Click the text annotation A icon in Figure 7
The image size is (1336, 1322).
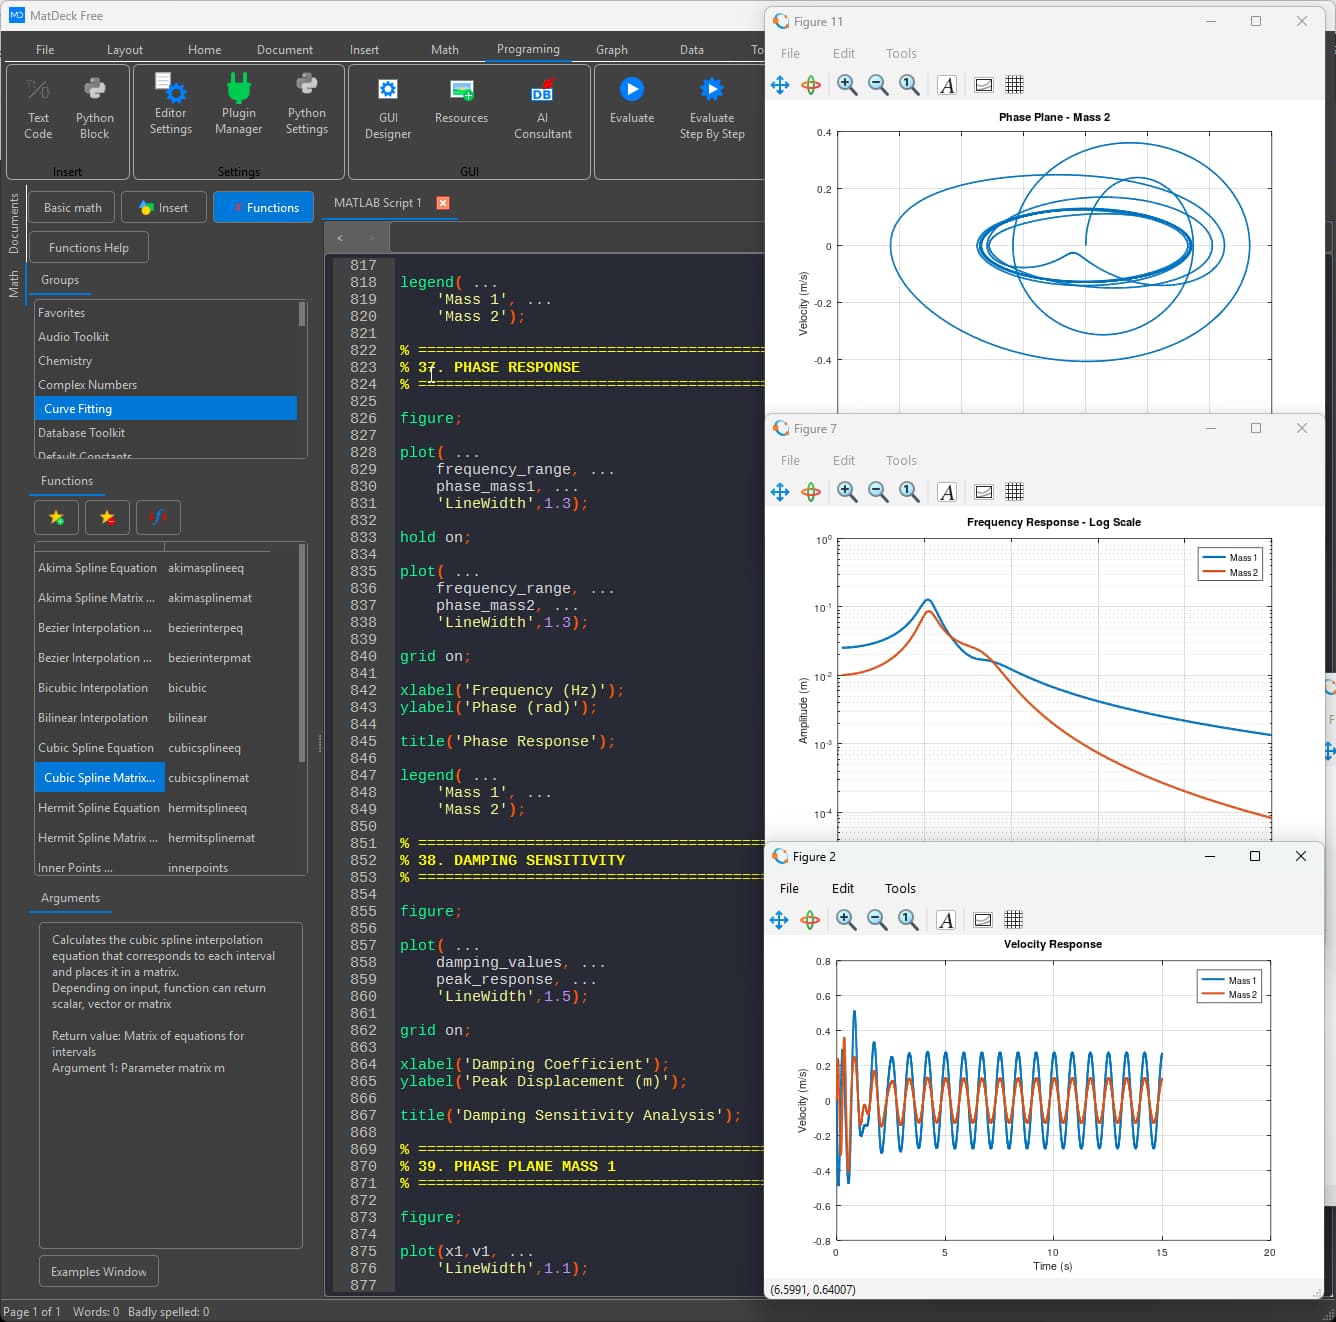947,492
